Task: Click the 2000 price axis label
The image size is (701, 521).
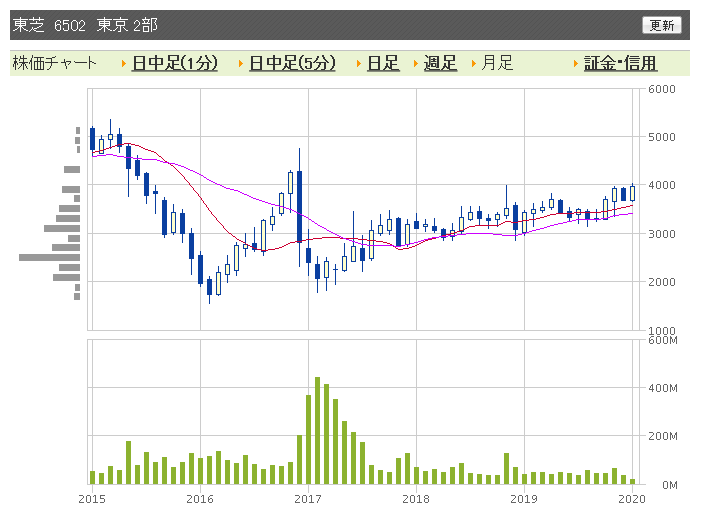Action: pyautogui.click(x=662, y=282)
